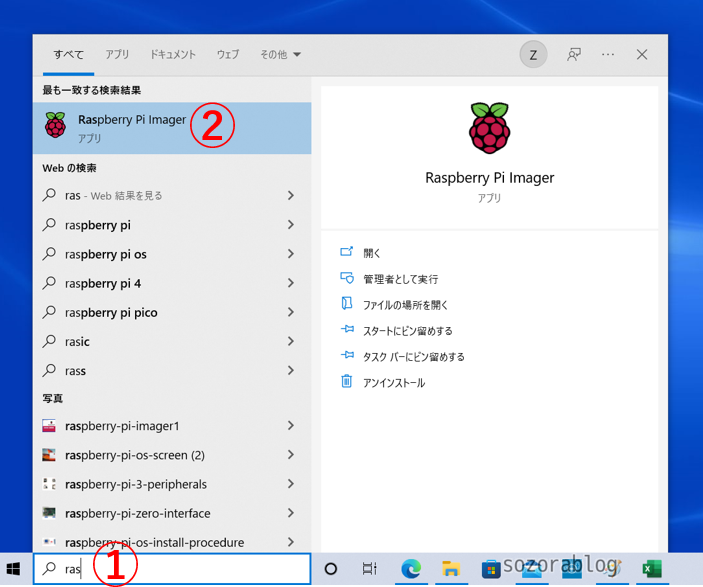Expand arrow for 'raspberry pi 4' suggestion
The width and height of the screenshot is (703, 587).
click(291, 283)
